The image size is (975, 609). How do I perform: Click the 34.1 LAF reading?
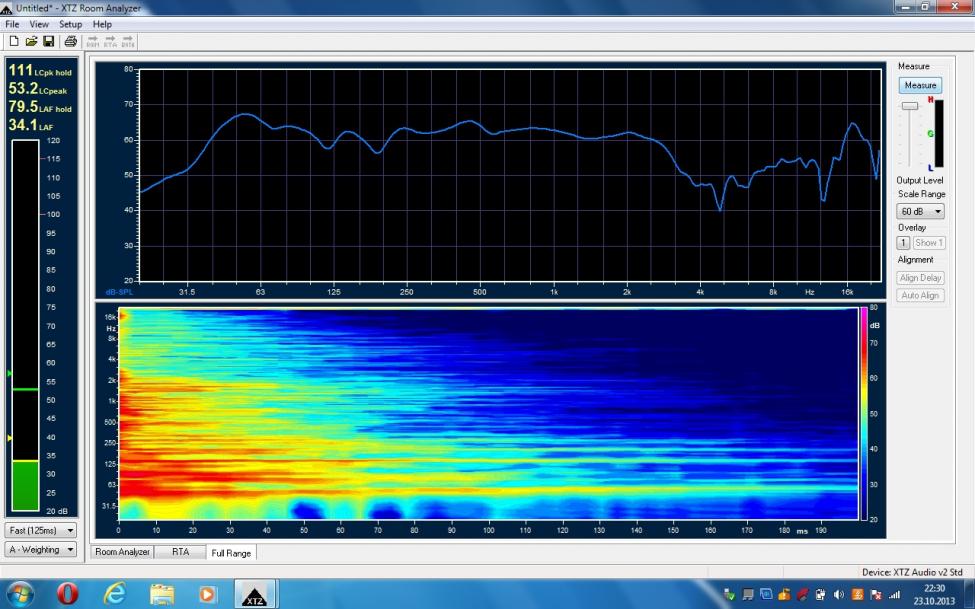point(30,125)
